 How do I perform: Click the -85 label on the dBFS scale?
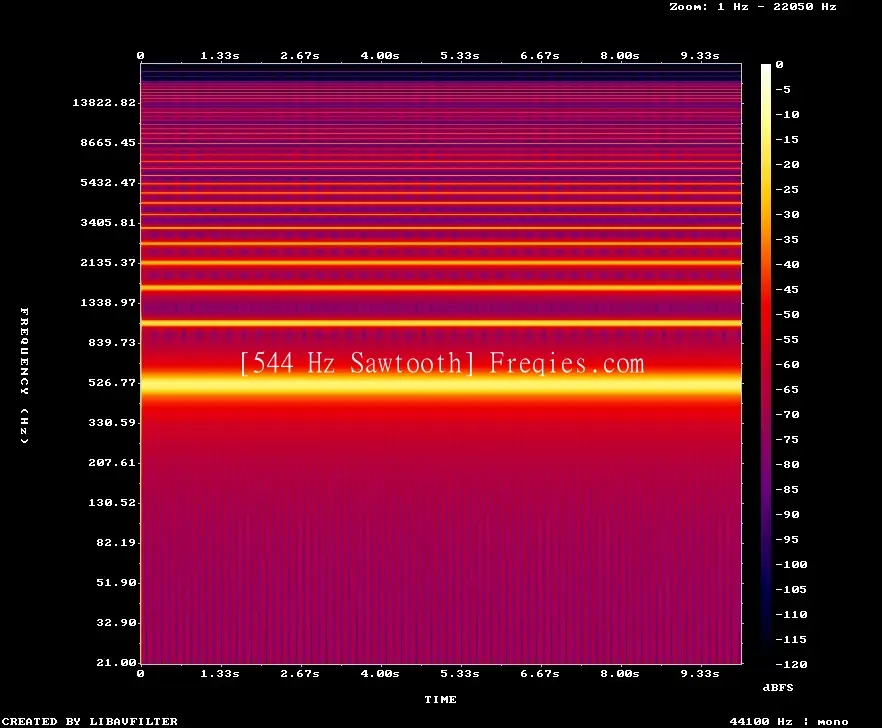pyautogui.click(x=788, y=489)
